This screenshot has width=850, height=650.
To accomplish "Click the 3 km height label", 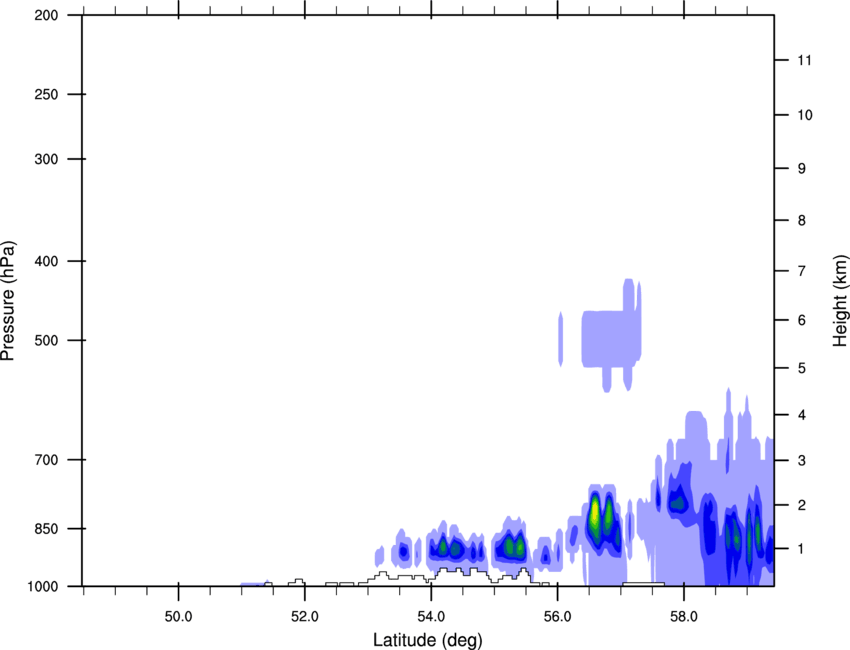I will click(x=802, y=460).
